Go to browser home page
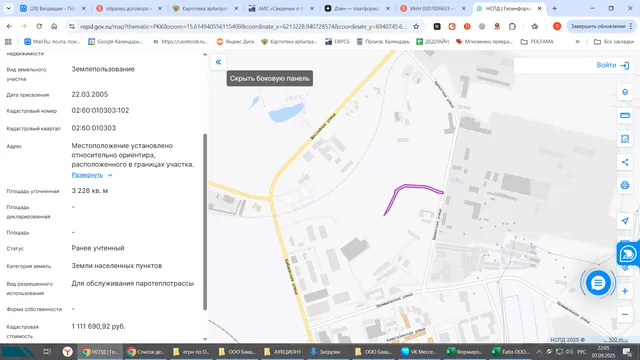Image resolution: width=640 pixels, height=360 pixels. (54, 26)
